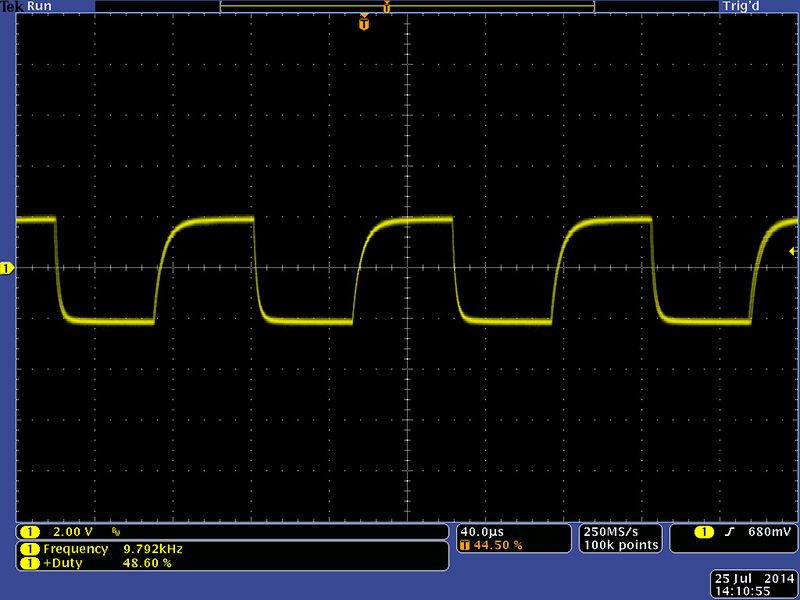Select the Frequency 9.792kHz measurement readout
This screenshot has height=600, width=800.
tap(113, 549)
